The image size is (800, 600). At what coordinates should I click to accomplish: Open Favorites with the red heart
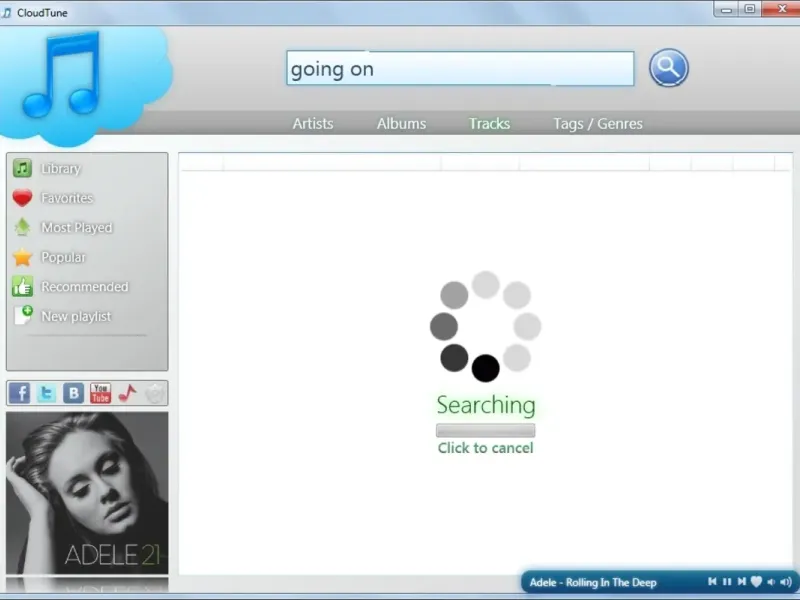tap(53, 198)
